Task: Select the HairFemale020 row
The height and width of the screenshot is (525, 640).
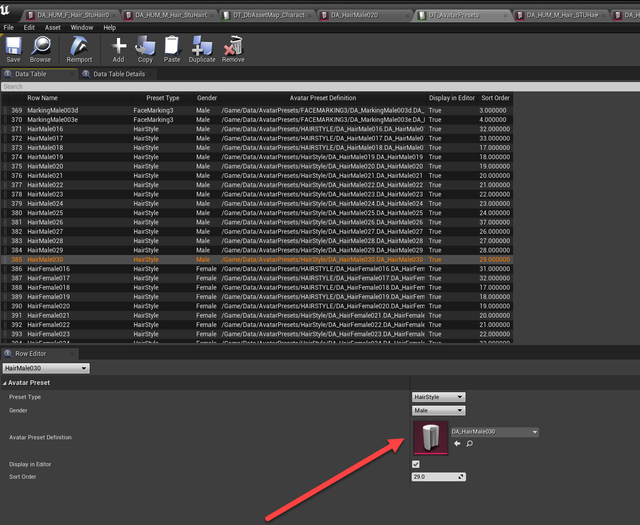Action: coord(257,306)
